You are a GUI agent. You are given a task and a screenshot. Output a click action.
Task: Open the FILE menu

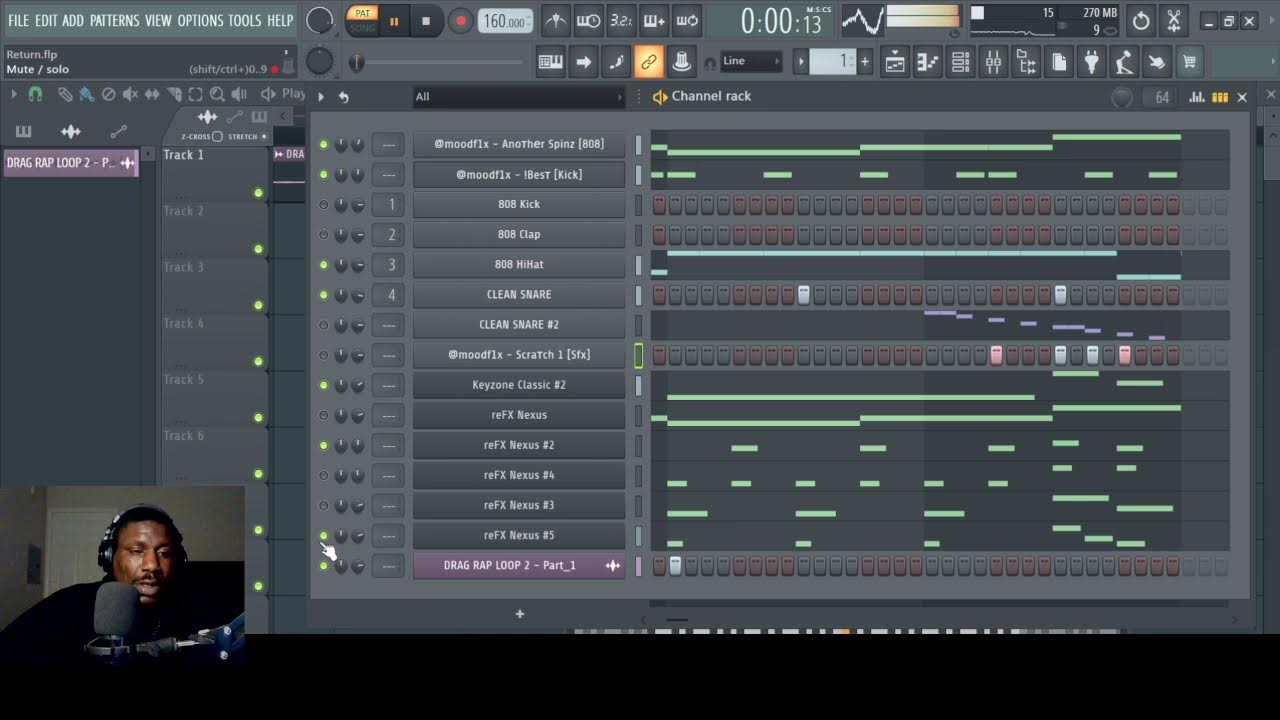(x=19, y=20)
